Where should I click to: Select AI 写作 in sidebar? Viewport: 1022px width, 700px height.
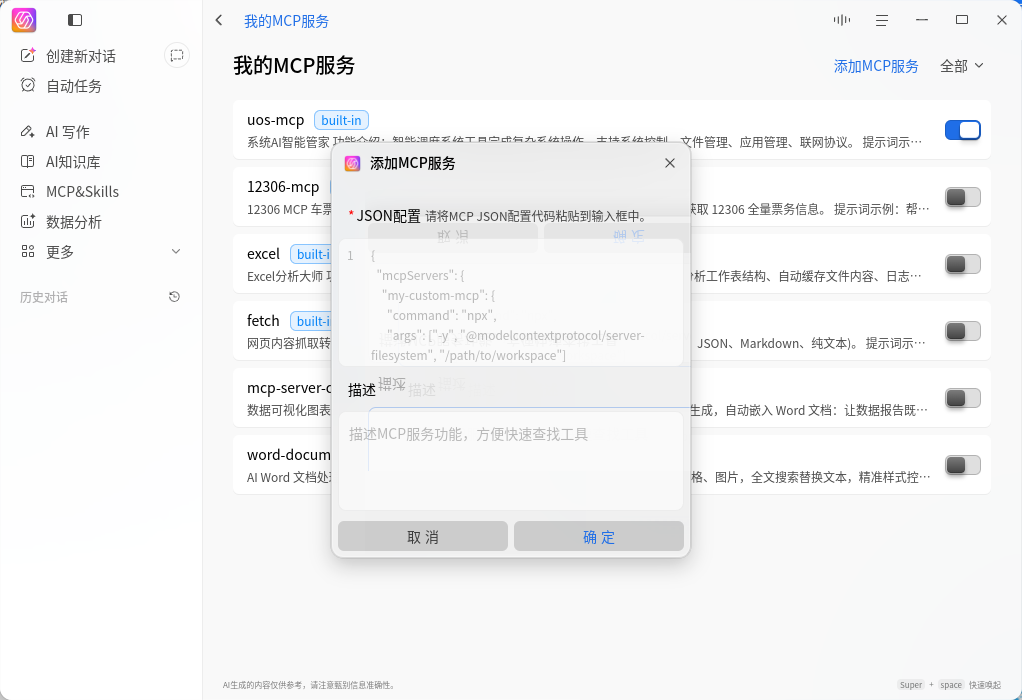(x=68, y=132)
